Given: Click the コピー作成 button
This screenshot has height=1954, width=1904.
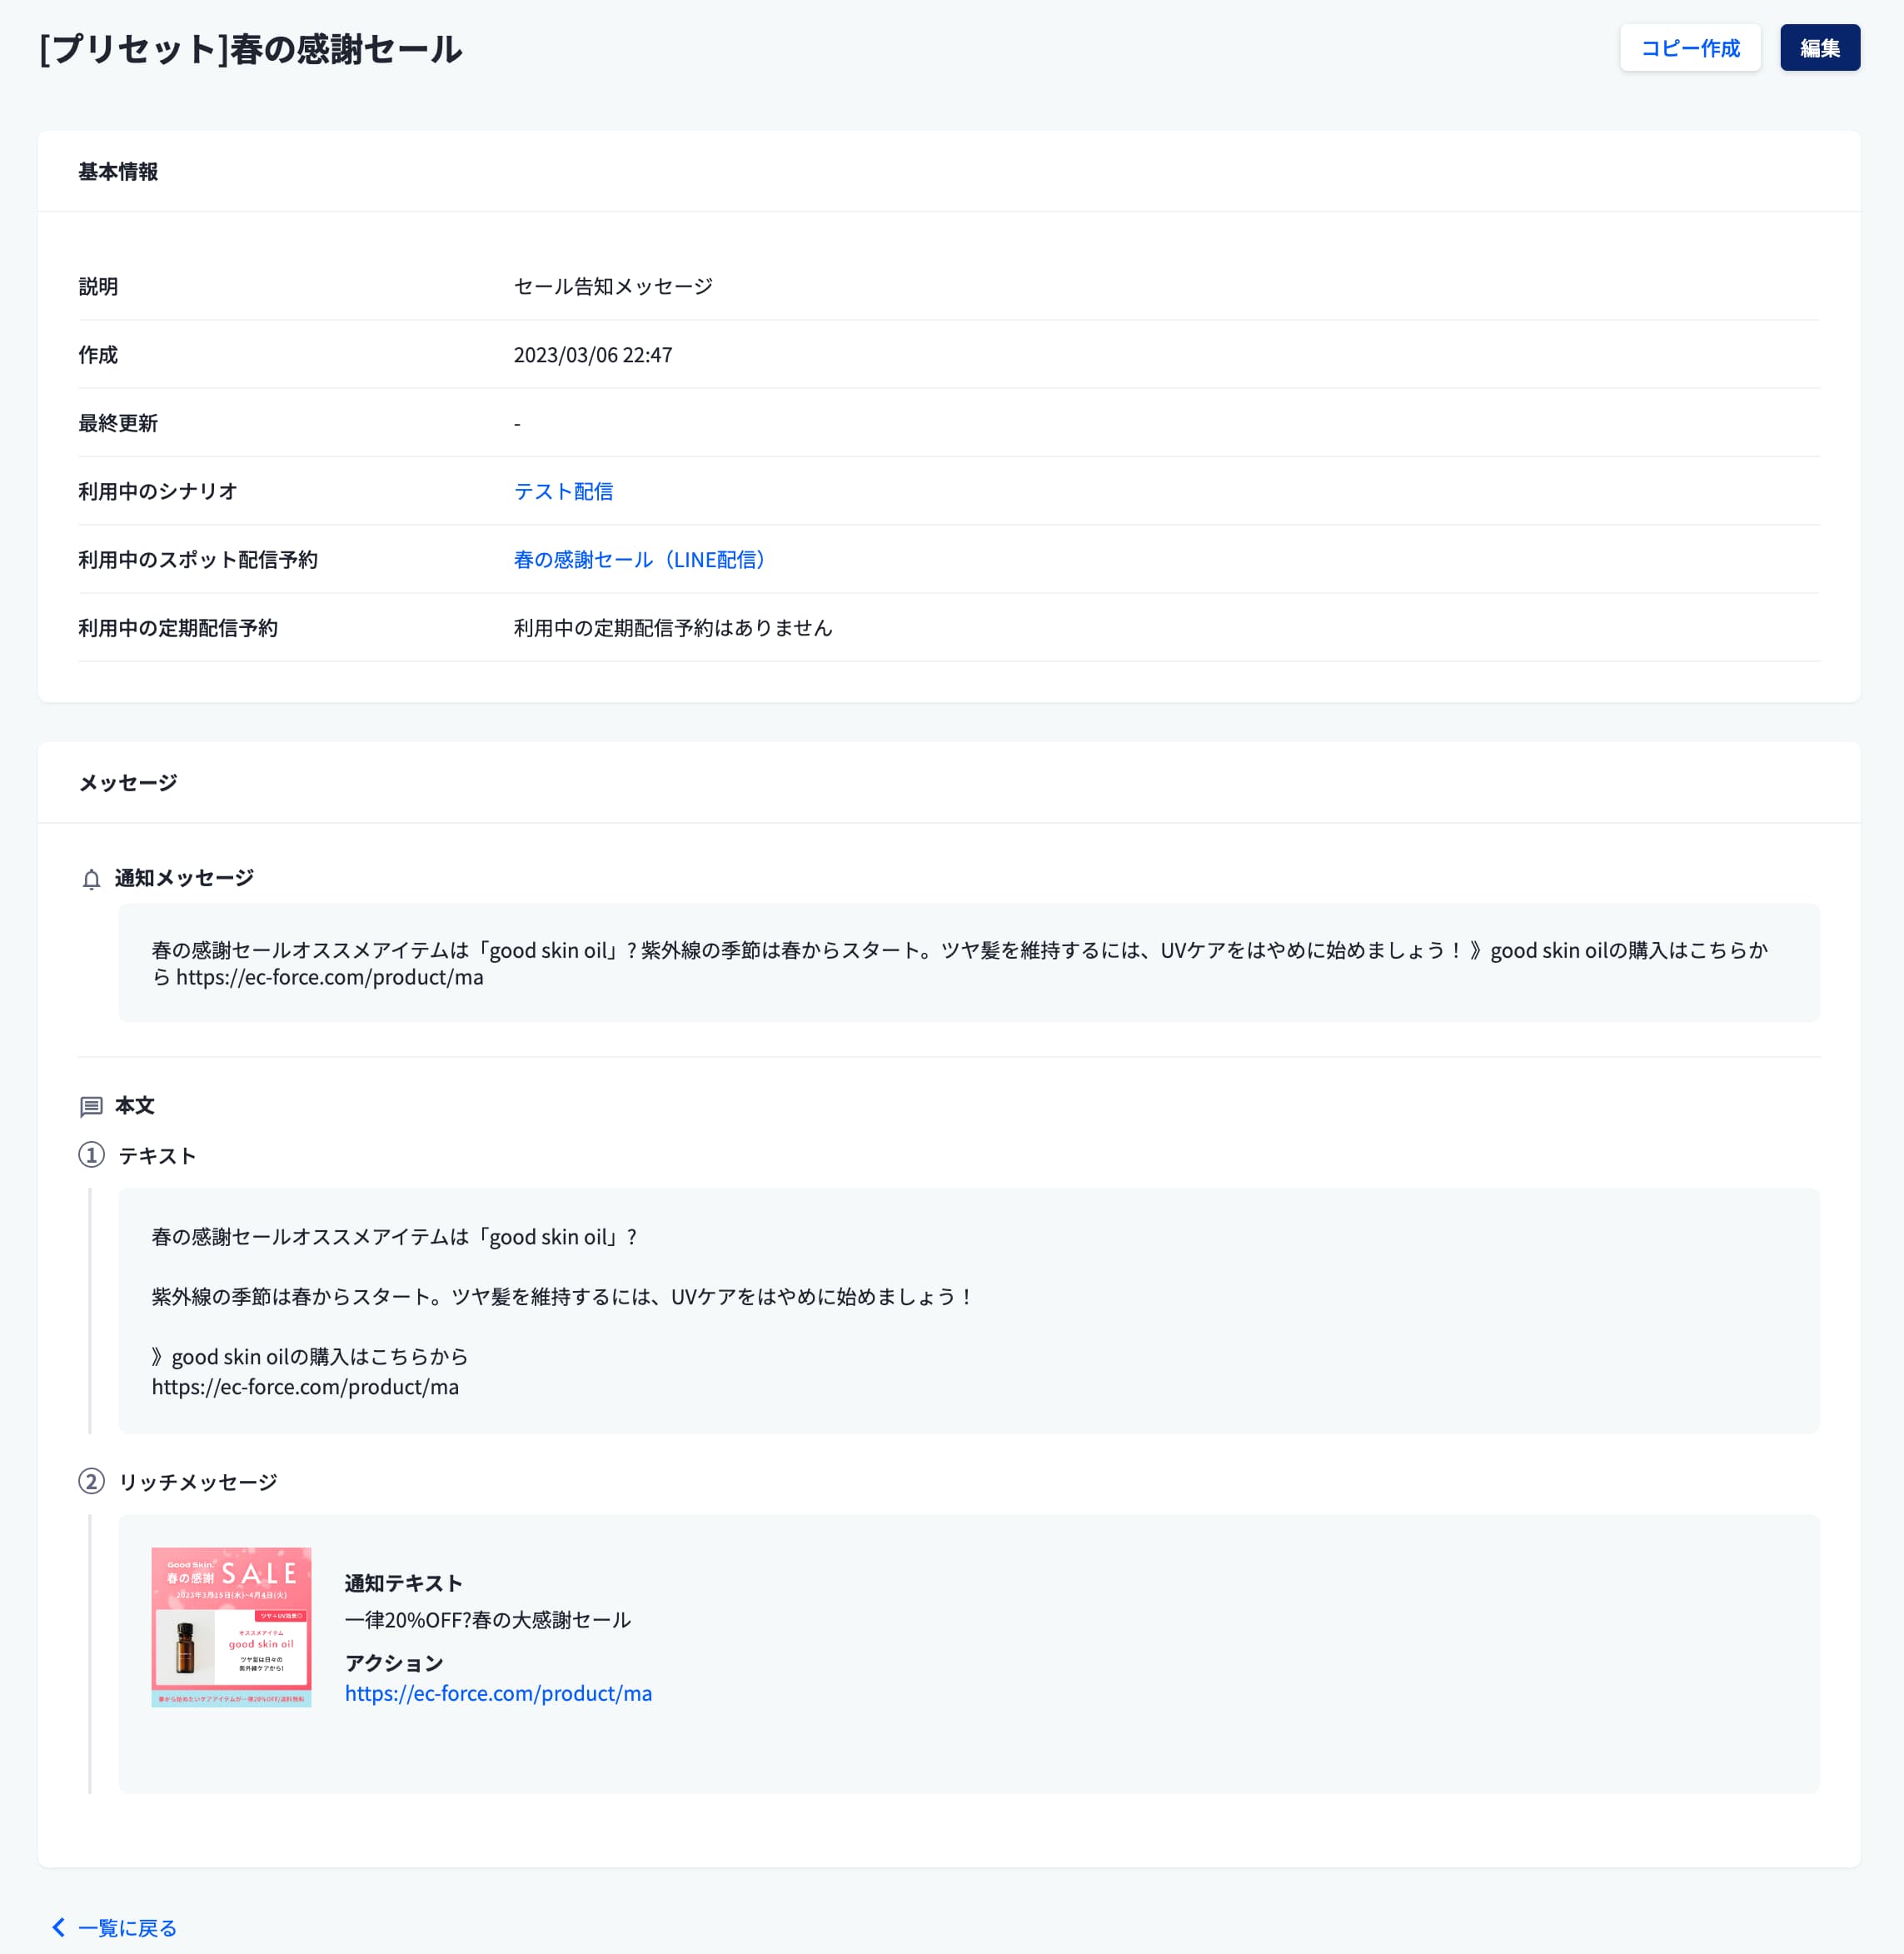Looking at the screenshot, I should point(1689,48).
